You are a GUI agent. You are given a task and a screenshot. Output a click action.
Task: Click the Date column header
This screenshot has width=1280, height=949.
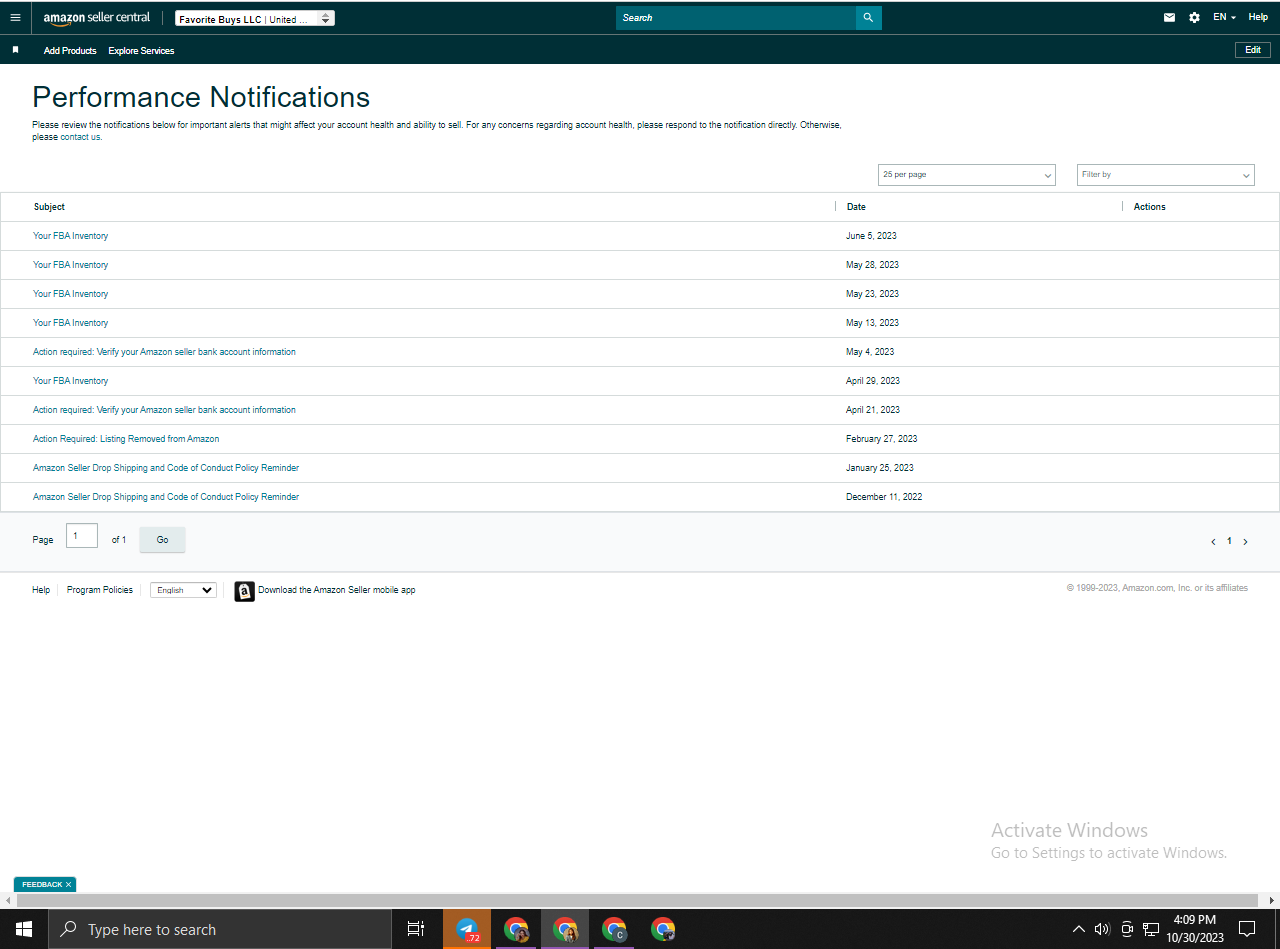click(x=856, y=207)
